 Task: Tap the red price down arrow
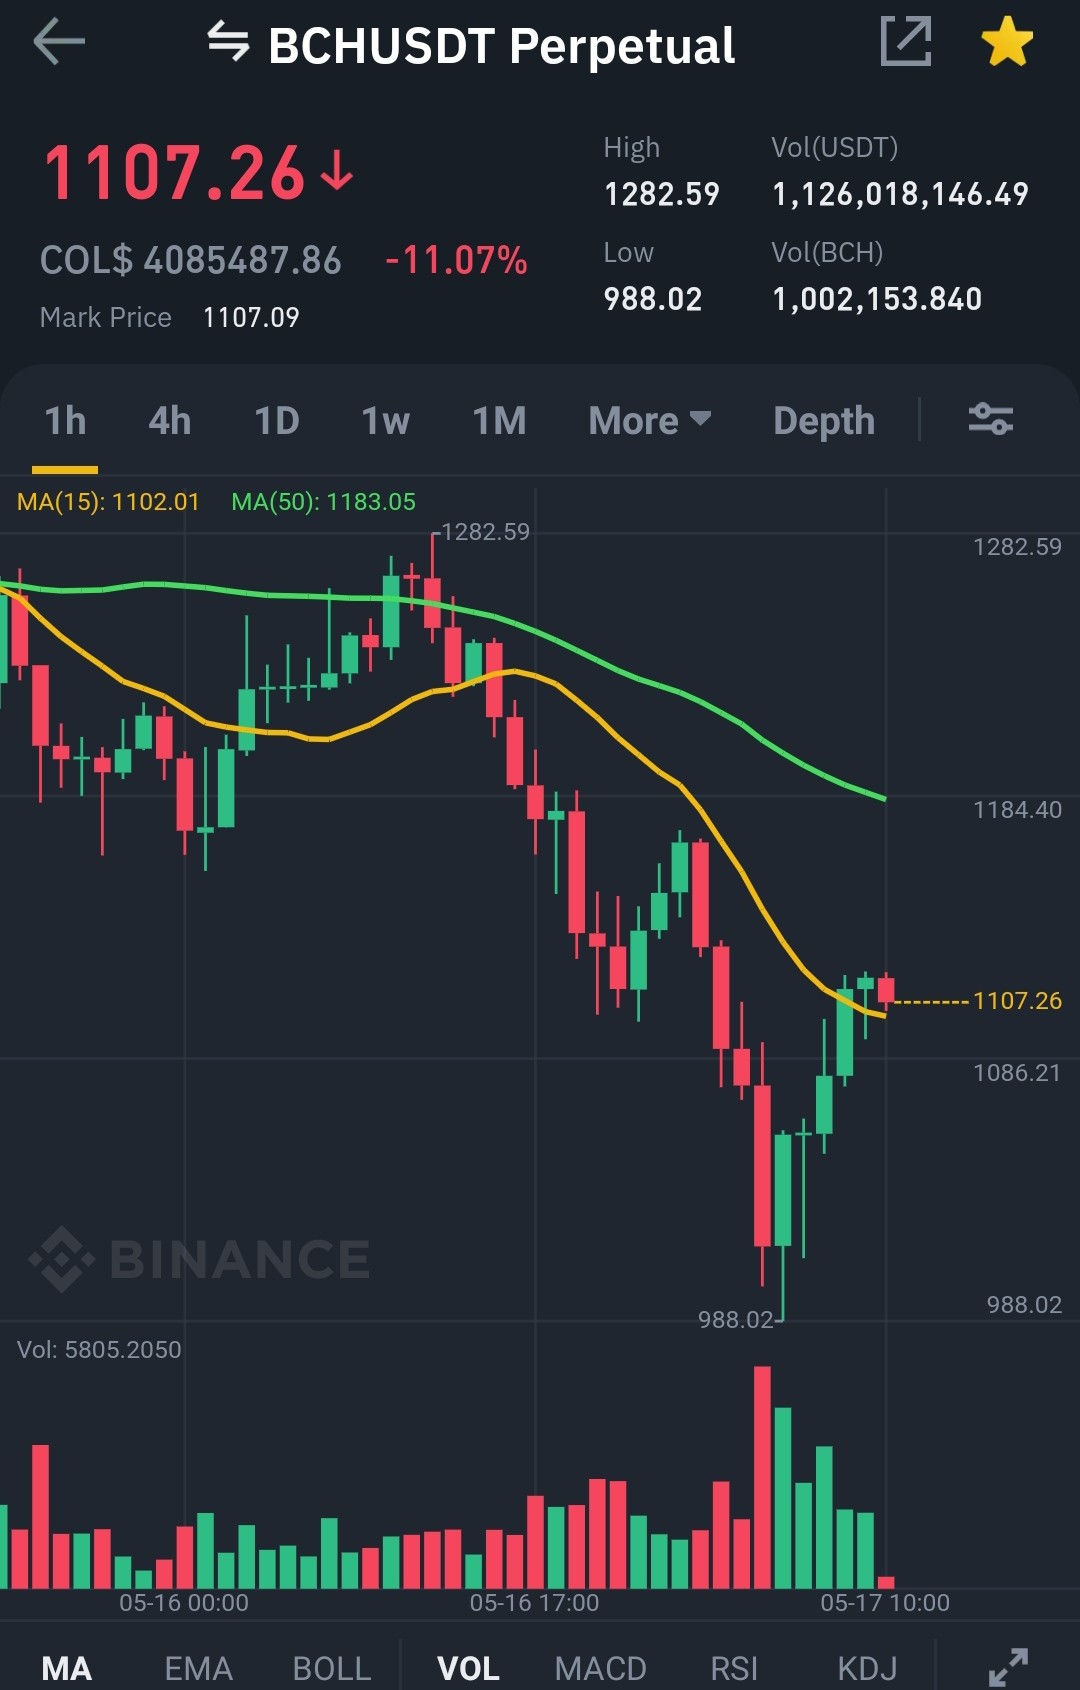337,171
